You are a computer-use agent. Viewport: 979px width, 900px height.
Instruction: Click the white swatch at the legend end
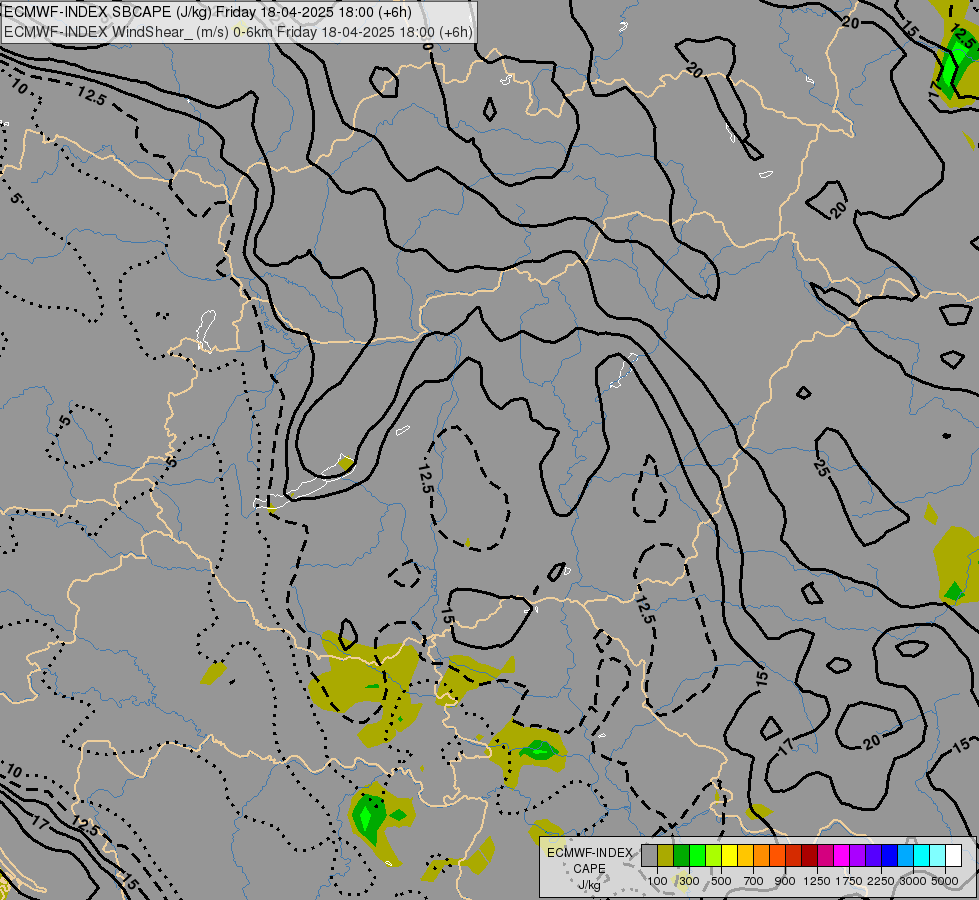coord(954,856)
